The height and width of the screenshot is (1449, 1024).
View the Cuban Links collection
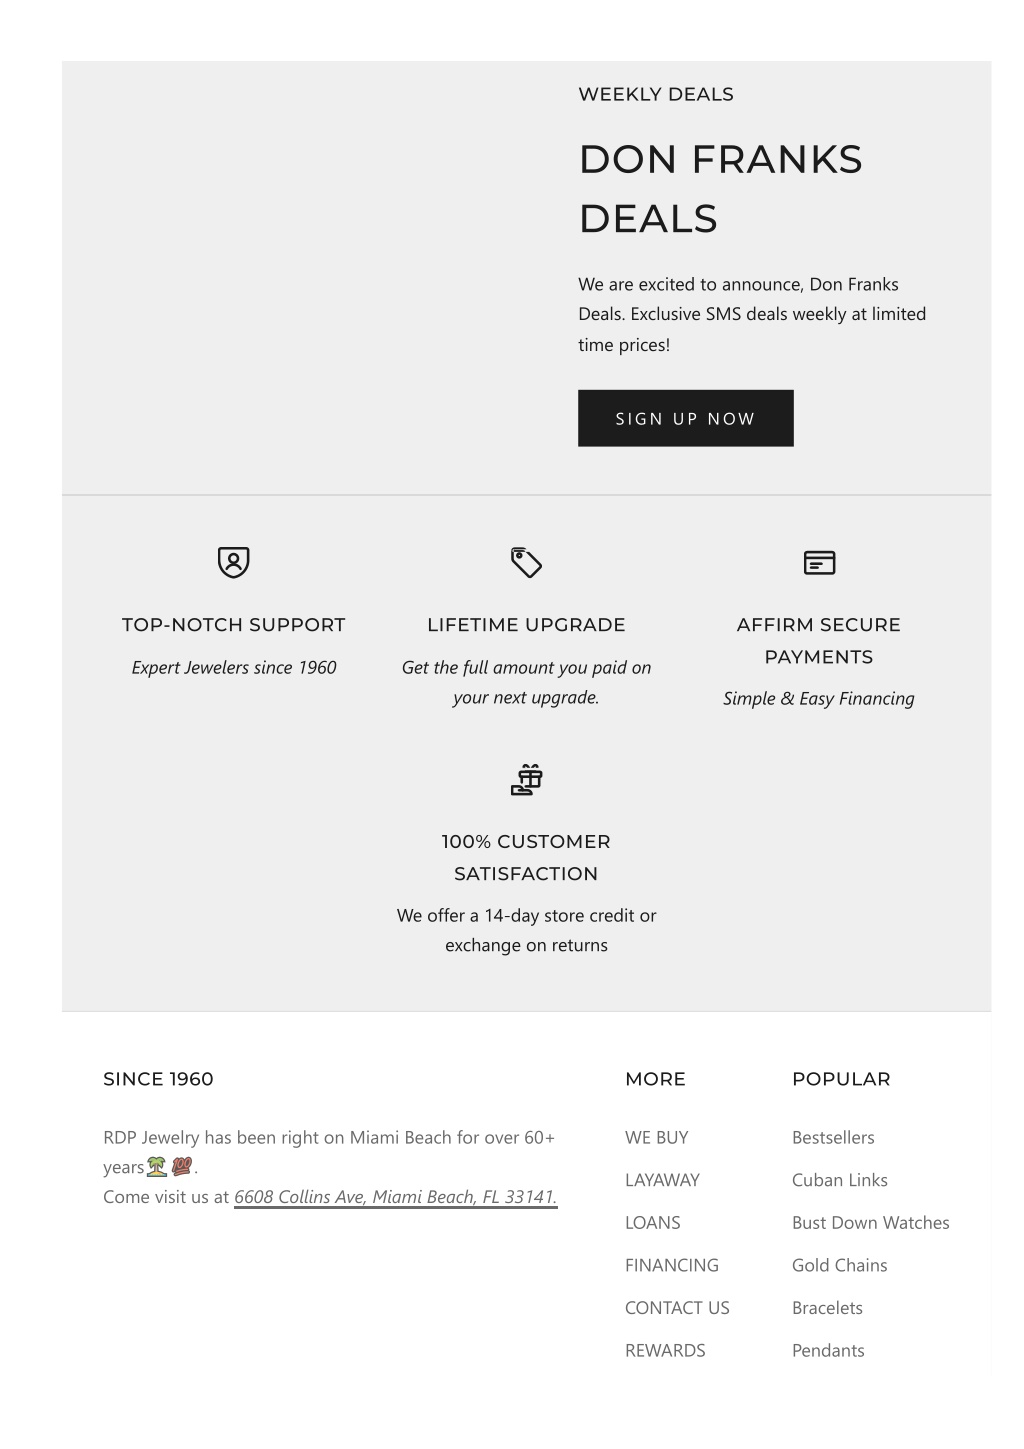tap(839, 1180)
